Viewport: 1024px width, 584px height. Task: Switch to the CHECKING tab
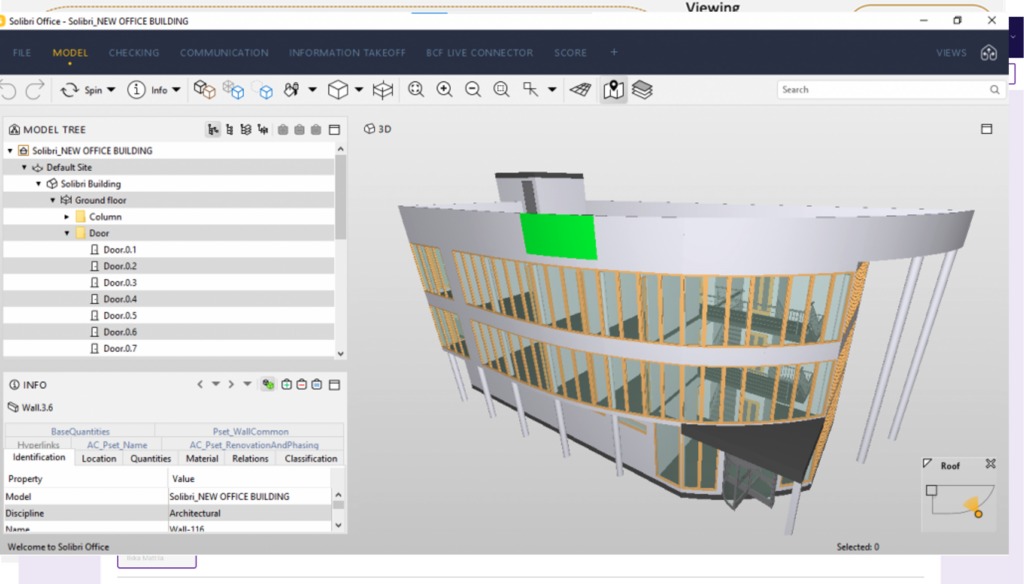[134, 53]
